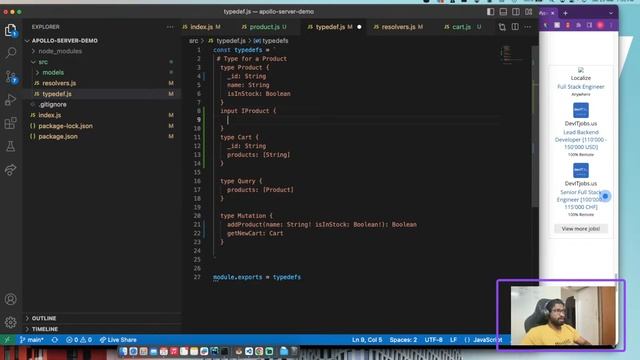The height and width of the screenshot is (360, 640).
Task: Open Explorer Views and More Actions ellipsis
Action: [x=170, y=27]
